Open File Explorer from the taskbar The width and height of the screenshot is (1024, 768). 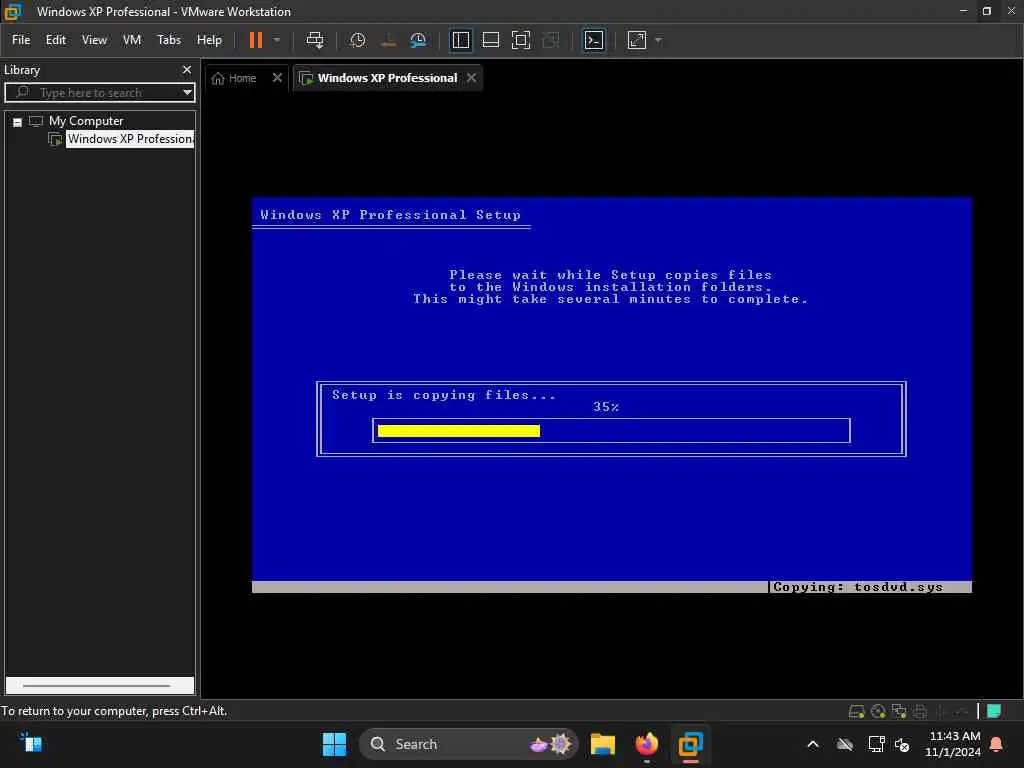click(x=603, y=744)
